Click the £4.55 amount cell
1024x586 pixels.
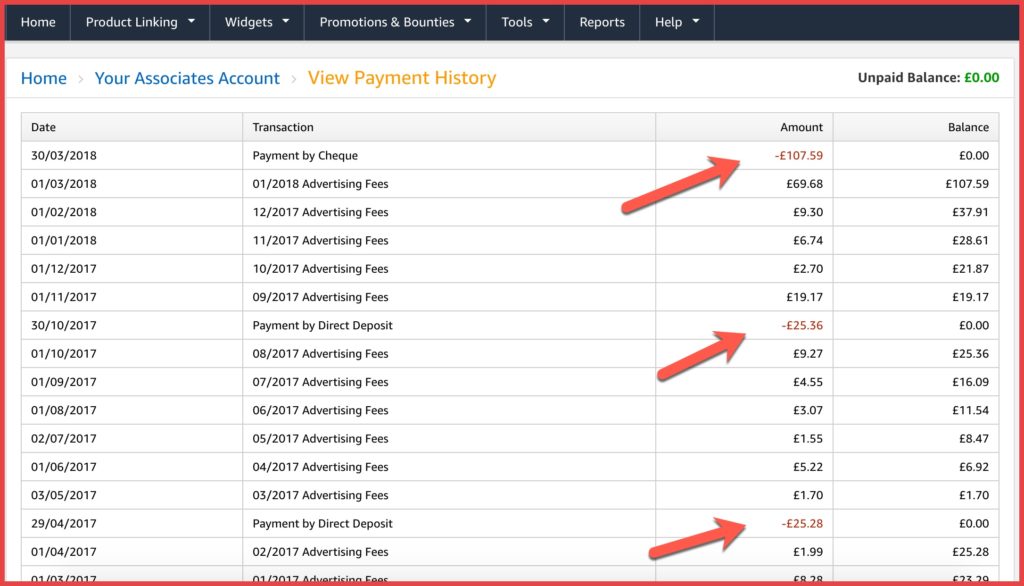(x=744, y=382)
